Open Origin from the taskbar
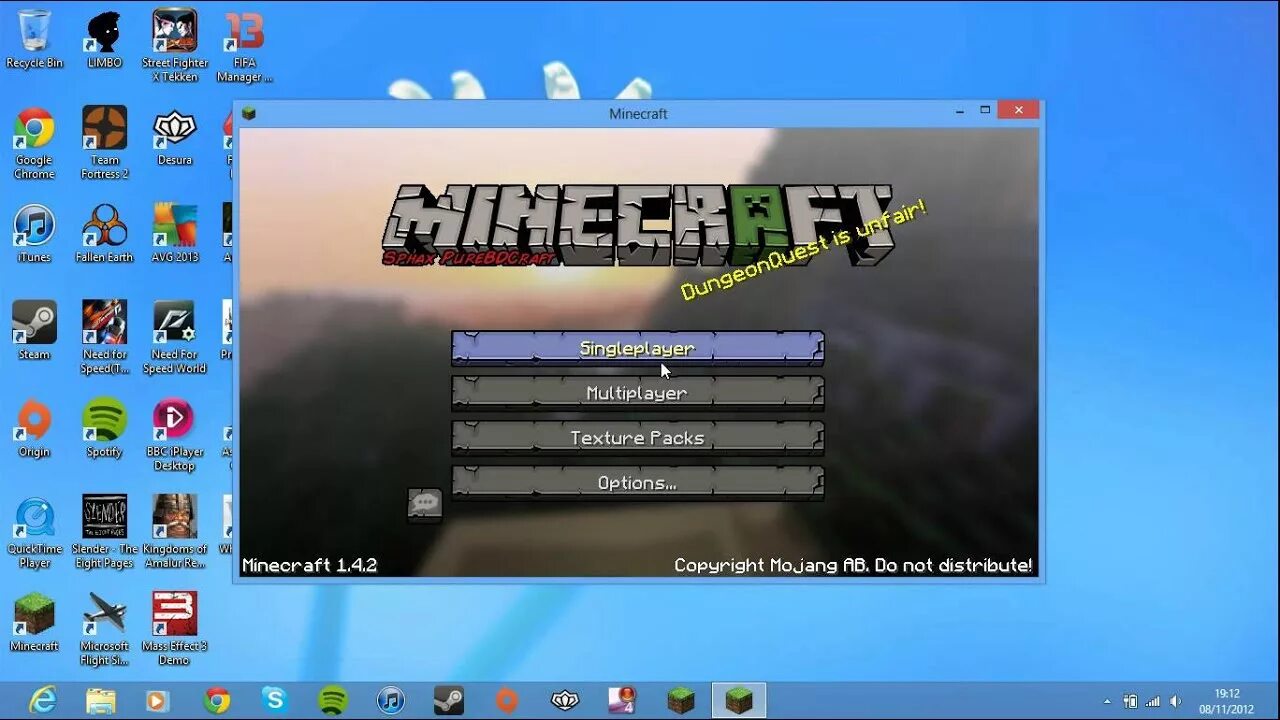This screenshot has width=1280, height=720. coord(507,700)
